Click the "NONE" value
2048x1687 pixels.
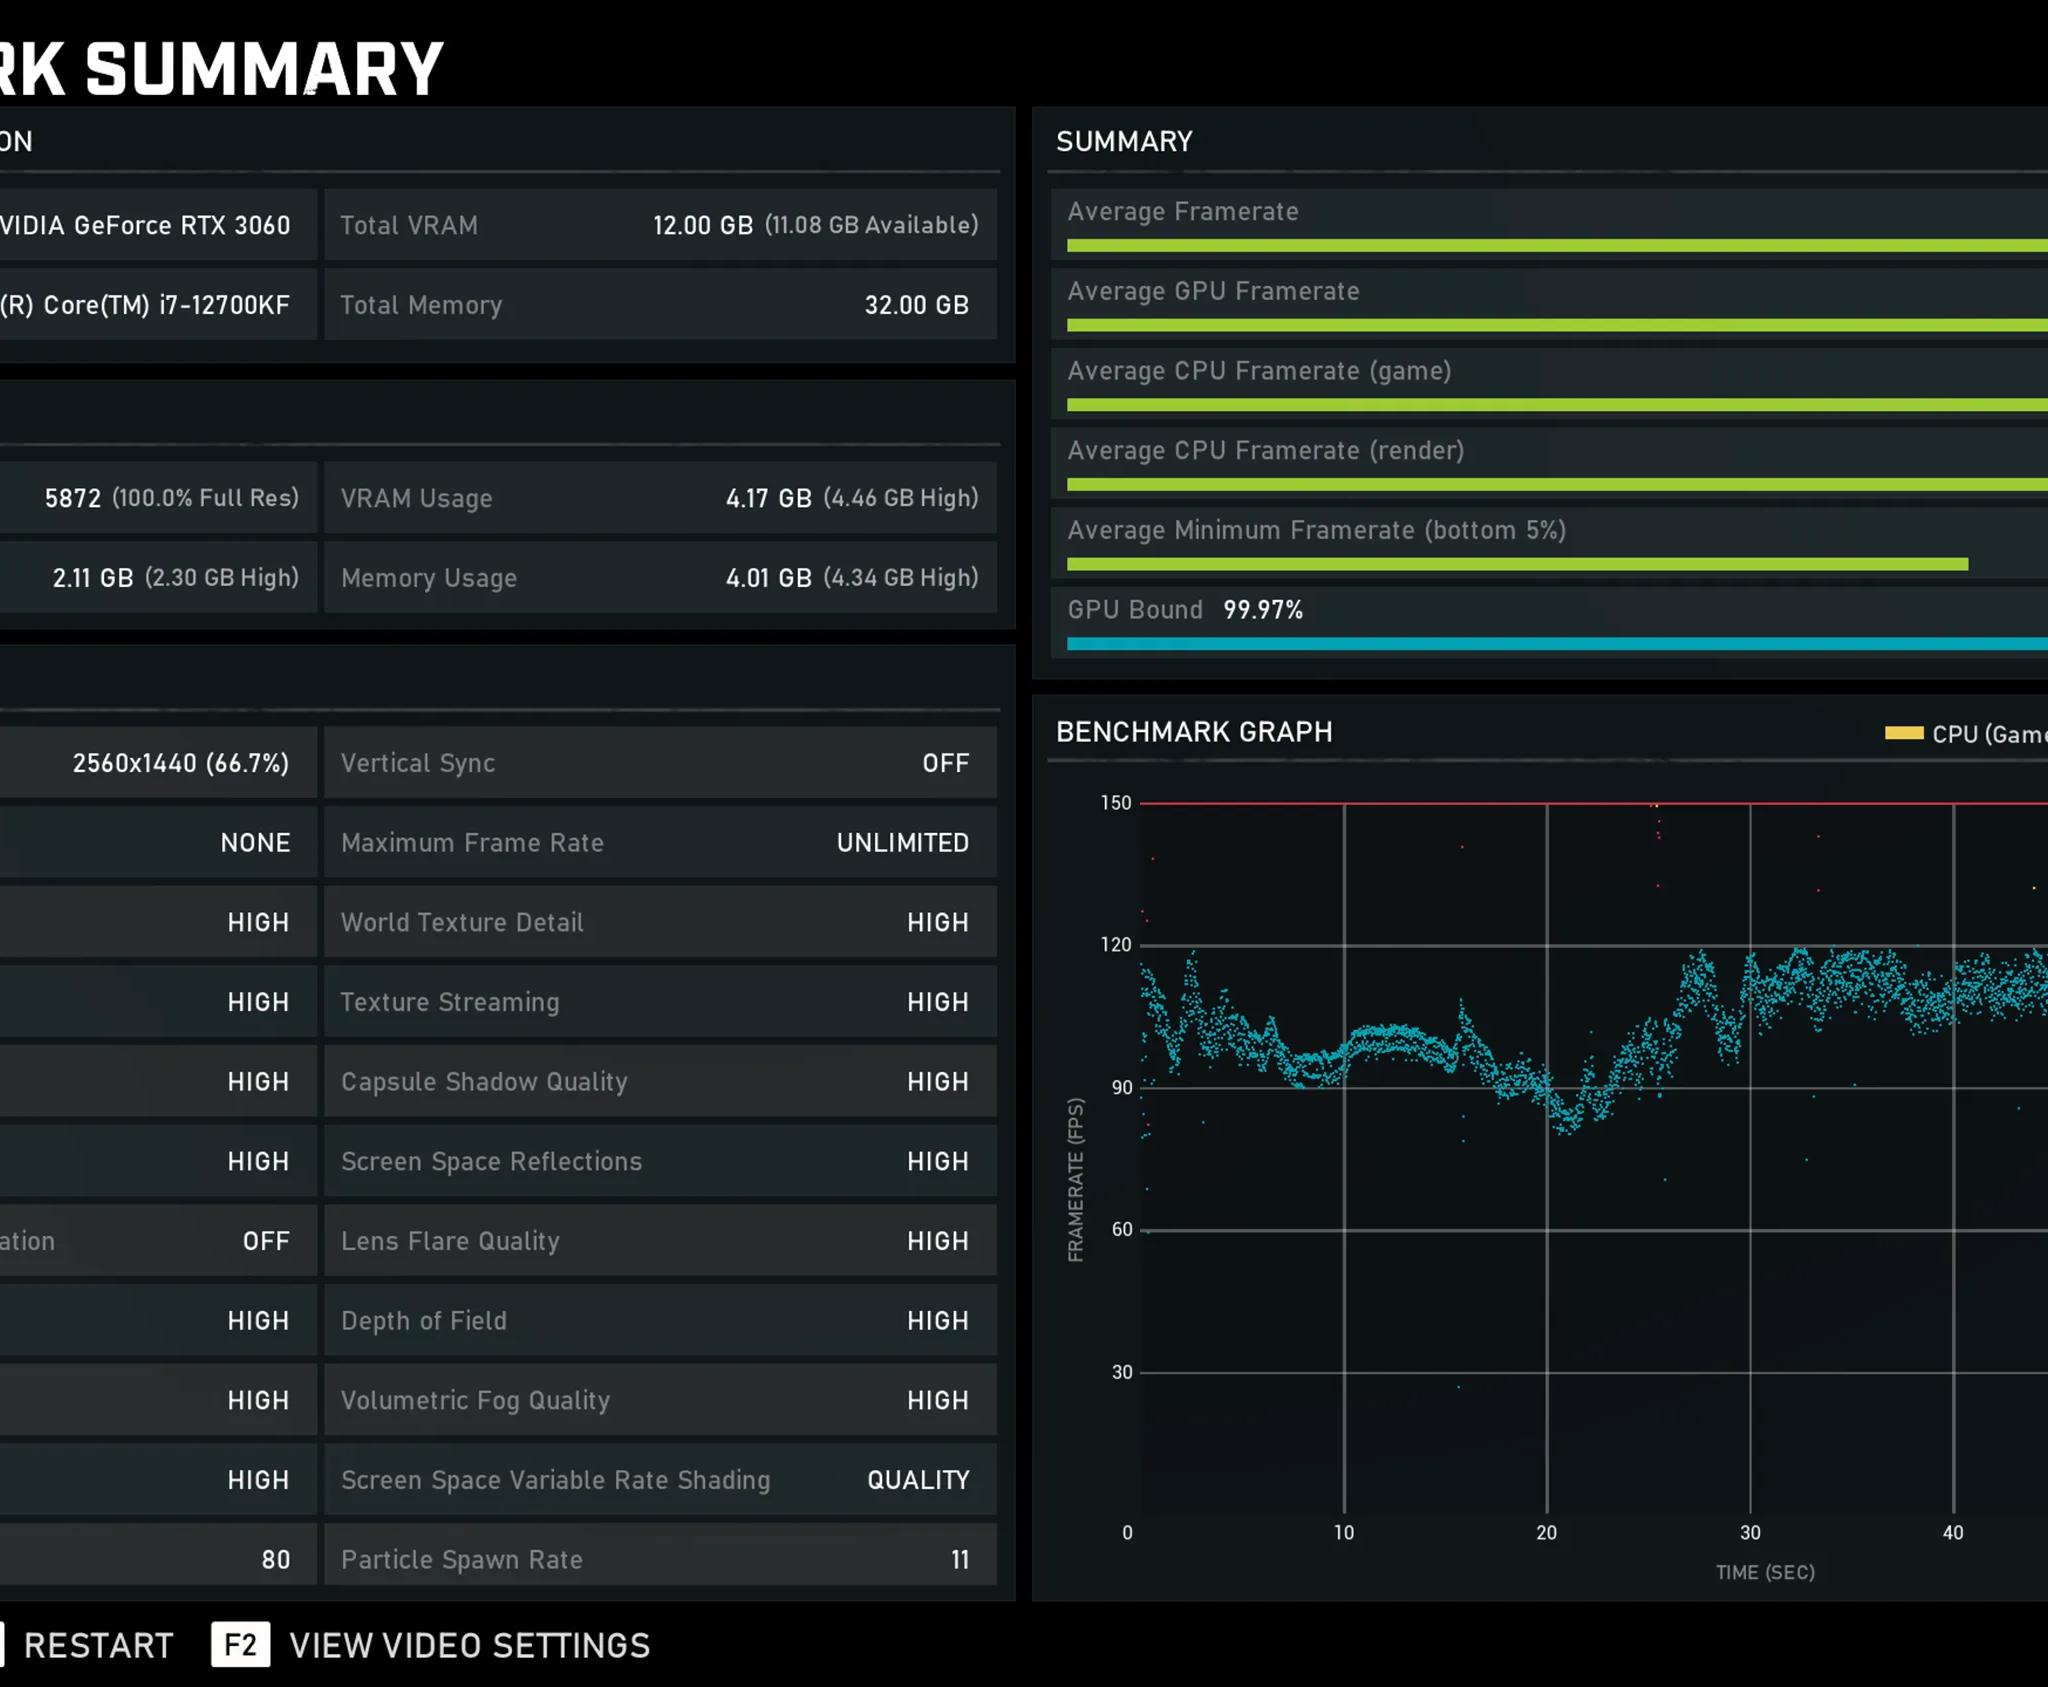pyautogui.click(x=256, y=843)
